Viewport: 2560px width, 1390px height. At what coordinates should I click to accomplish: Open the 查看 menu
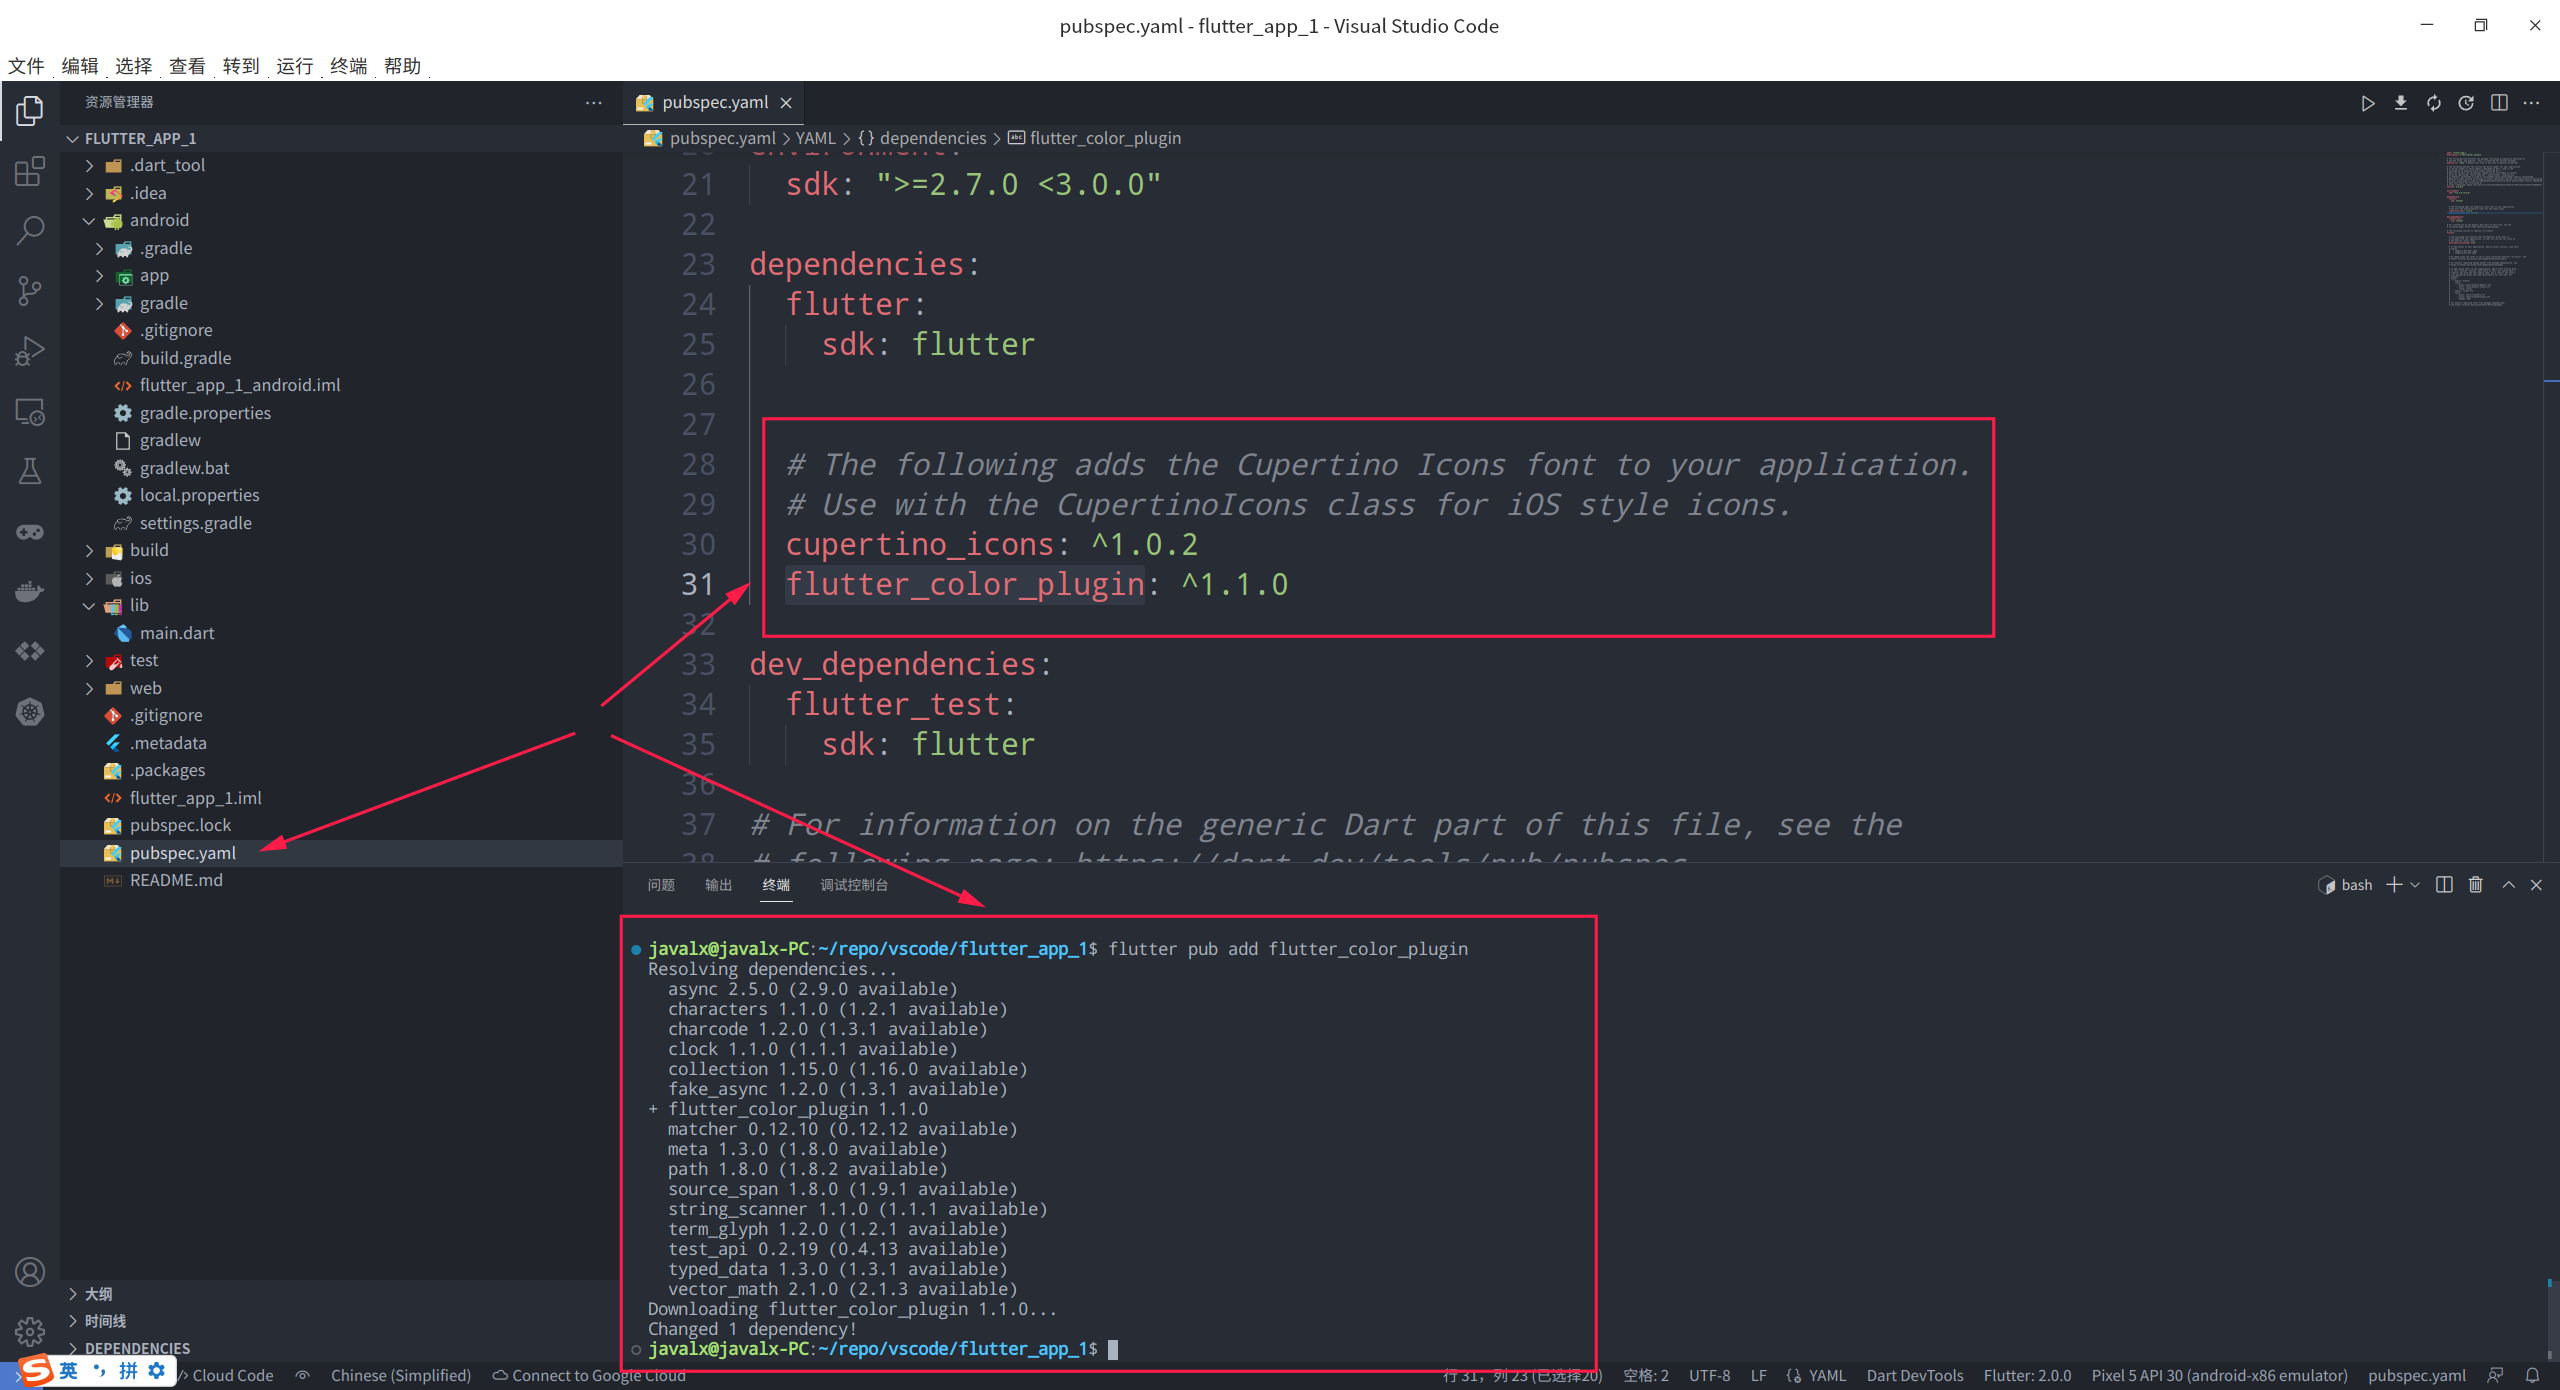point(187,66)
